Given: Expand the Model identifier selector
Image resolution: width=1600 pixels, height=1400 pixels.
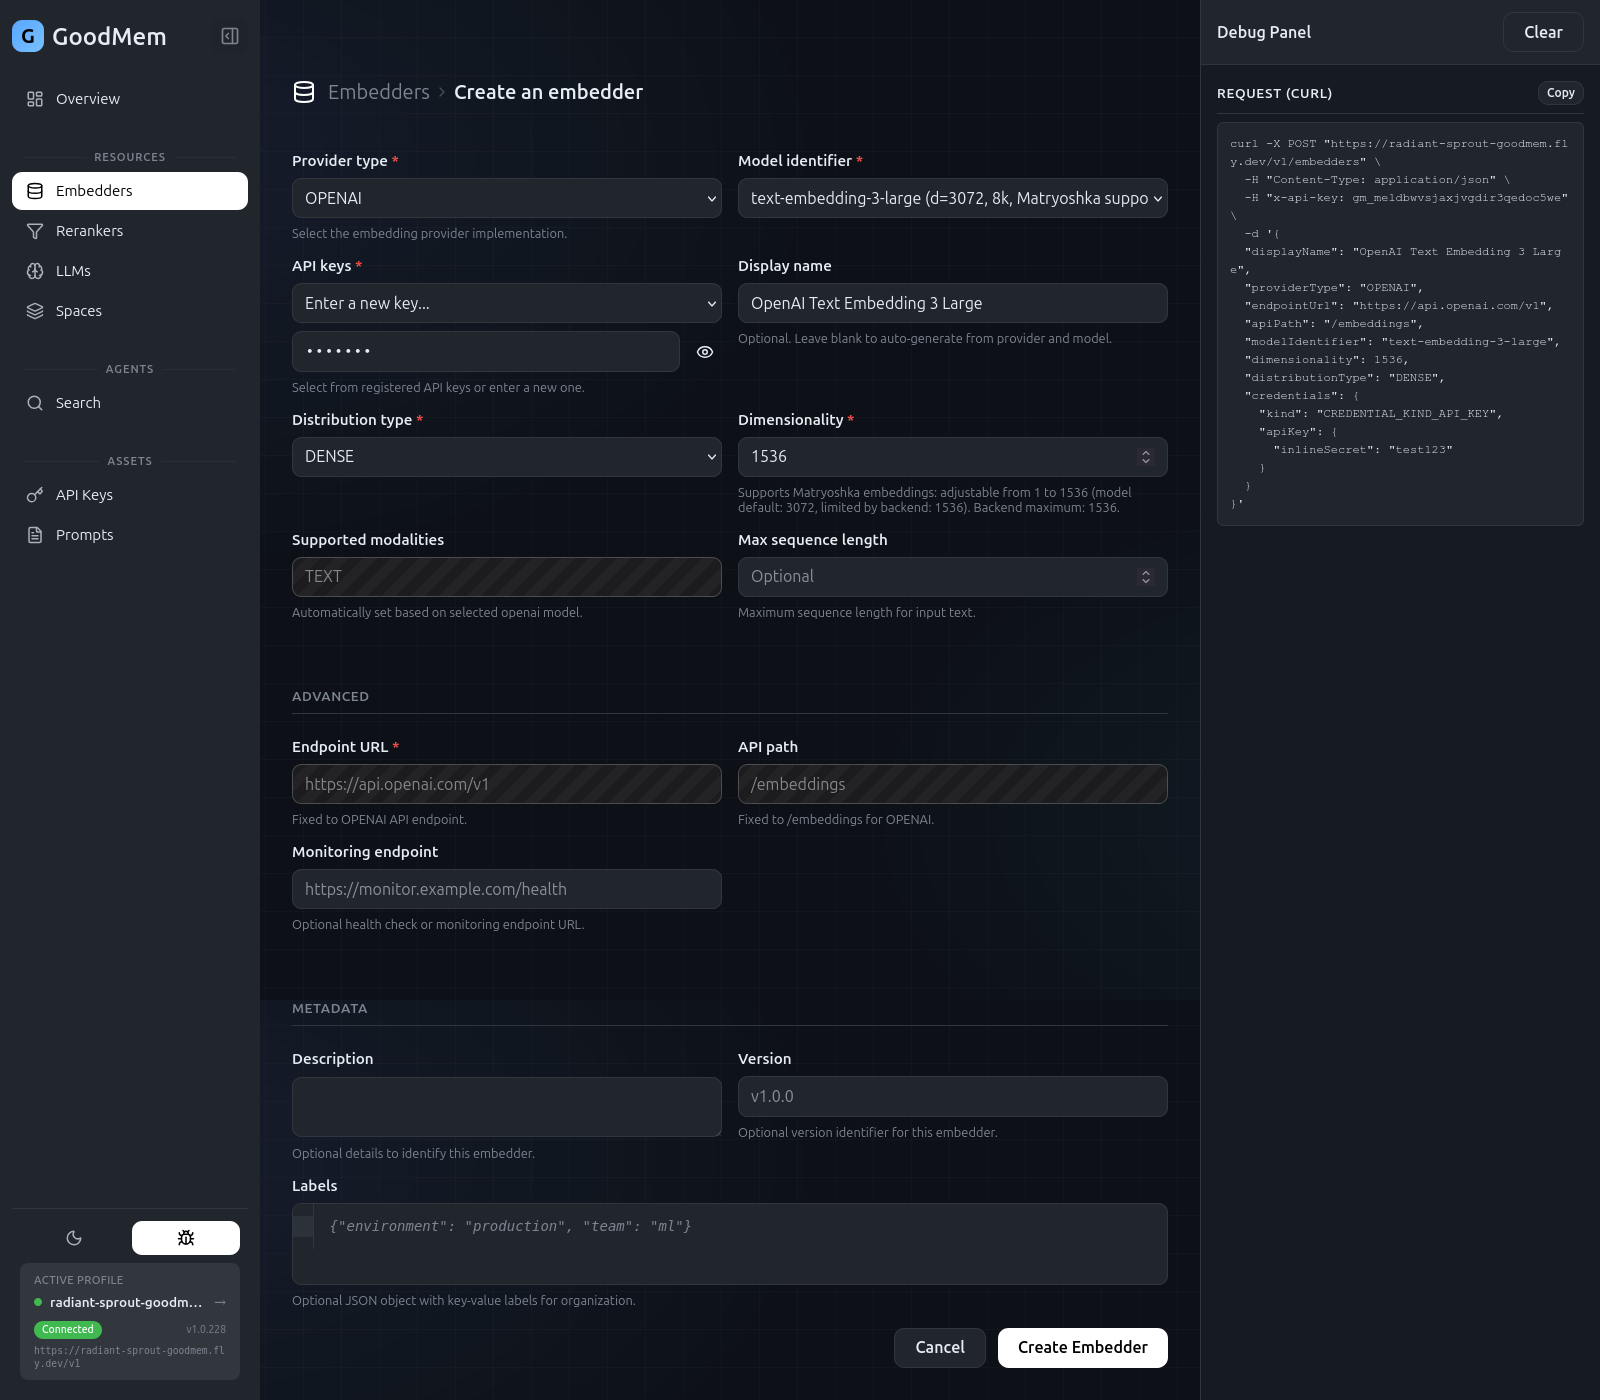Looking at the screenshot, I should coord(951,198).
